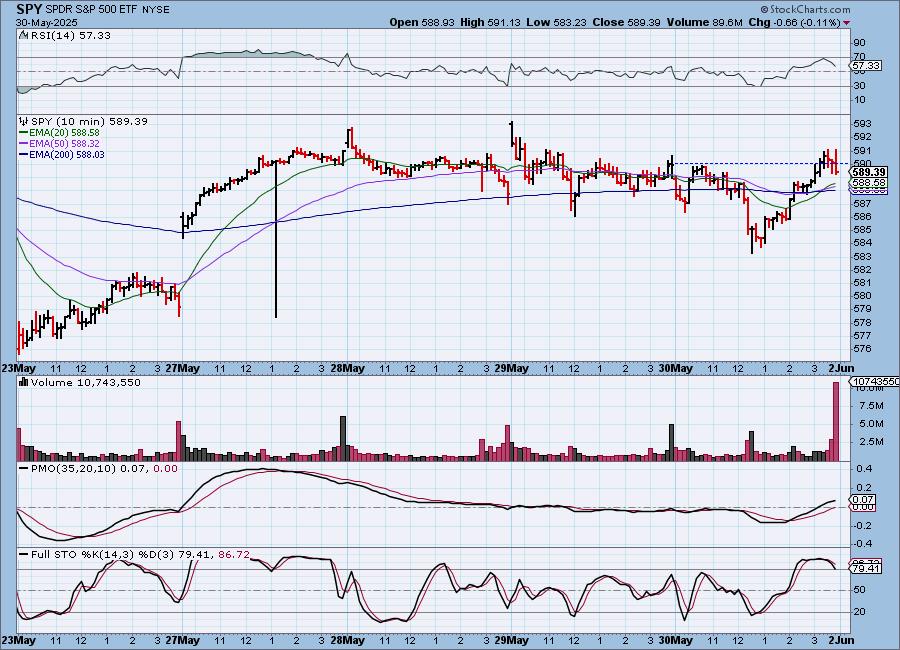Click the Open 588.93 value

click(422, 22)
